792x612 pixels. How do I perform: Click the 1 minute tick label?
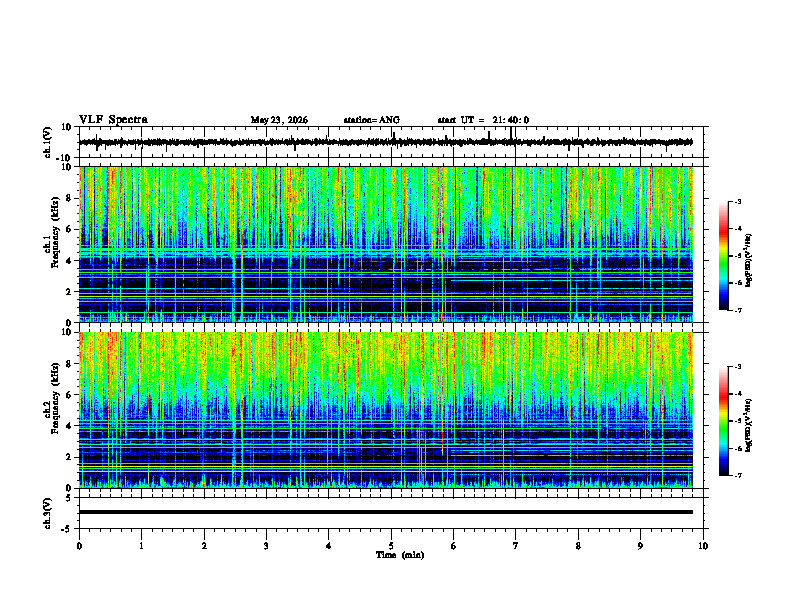[x=141, y=546]
